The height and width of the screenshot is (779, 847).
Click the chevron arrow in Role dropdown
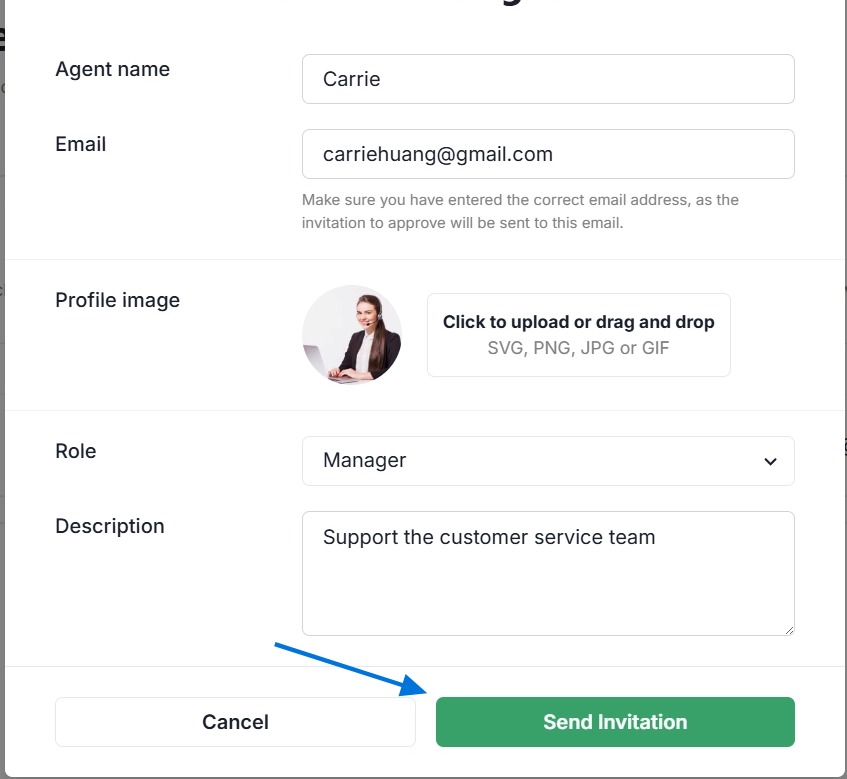pyautogui.click(x=770, y=462)
